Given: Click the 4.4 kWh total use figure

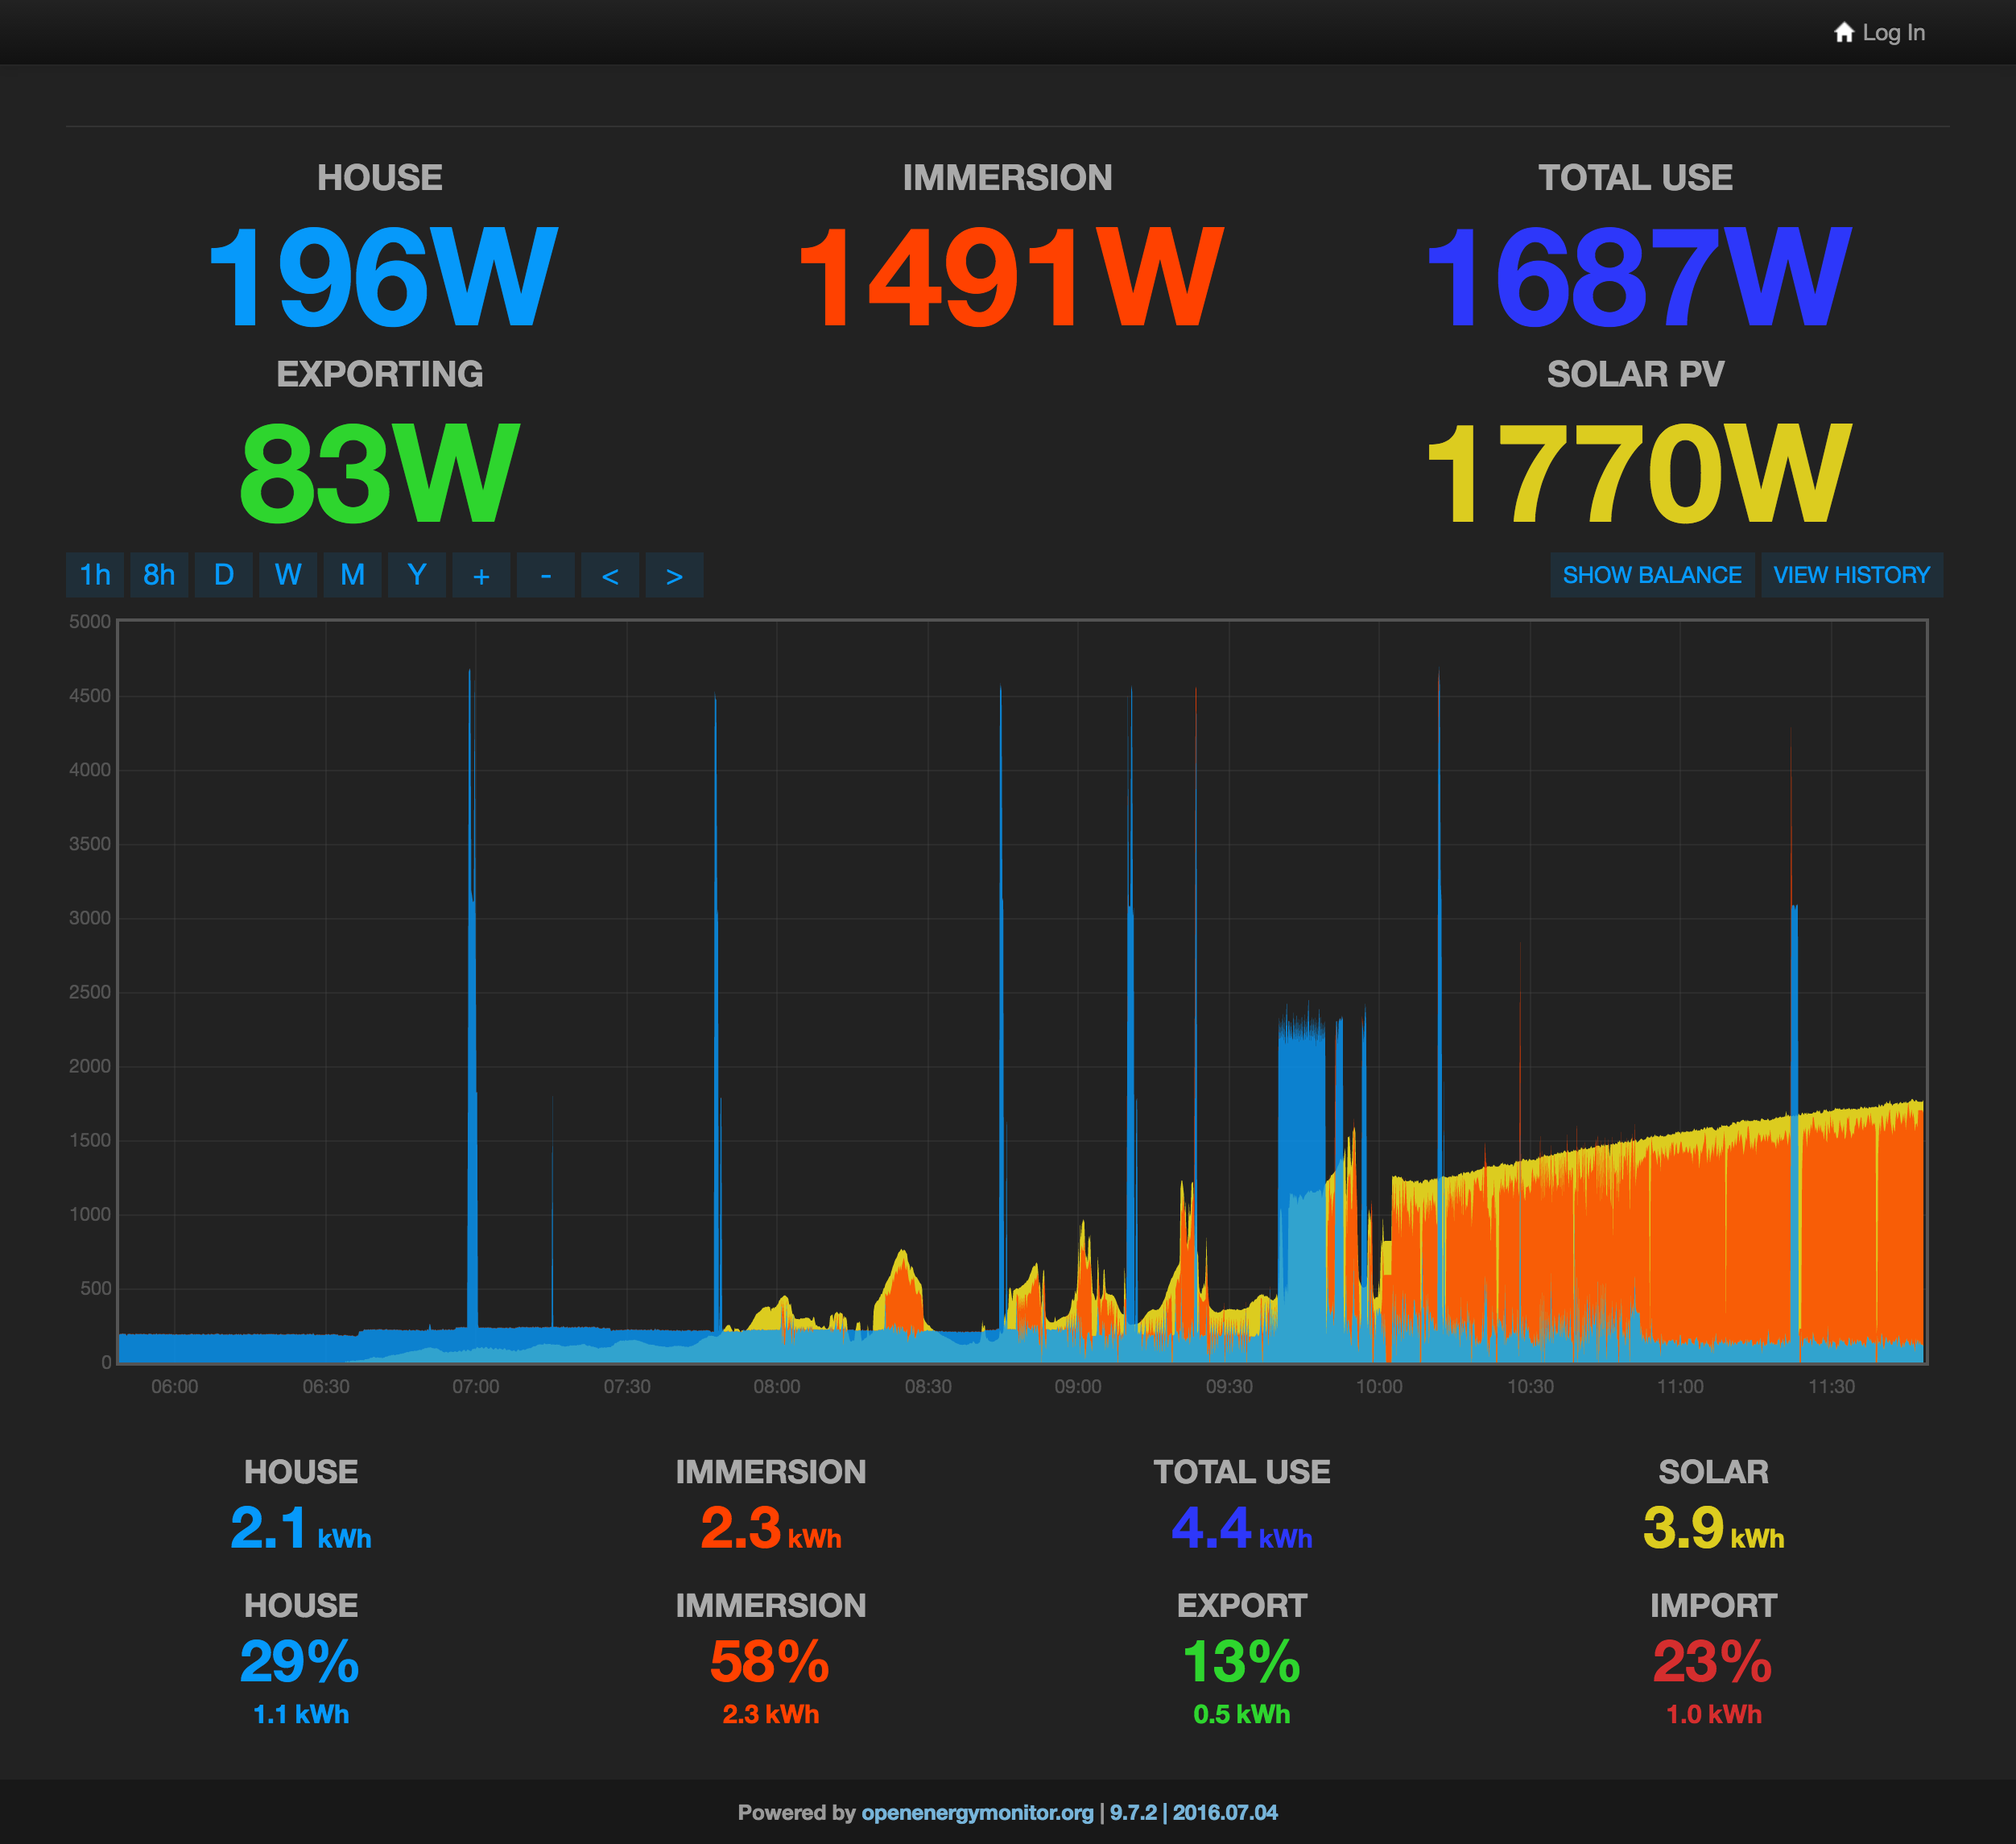Looking at the screenshot, I should coord(1242,1529).
